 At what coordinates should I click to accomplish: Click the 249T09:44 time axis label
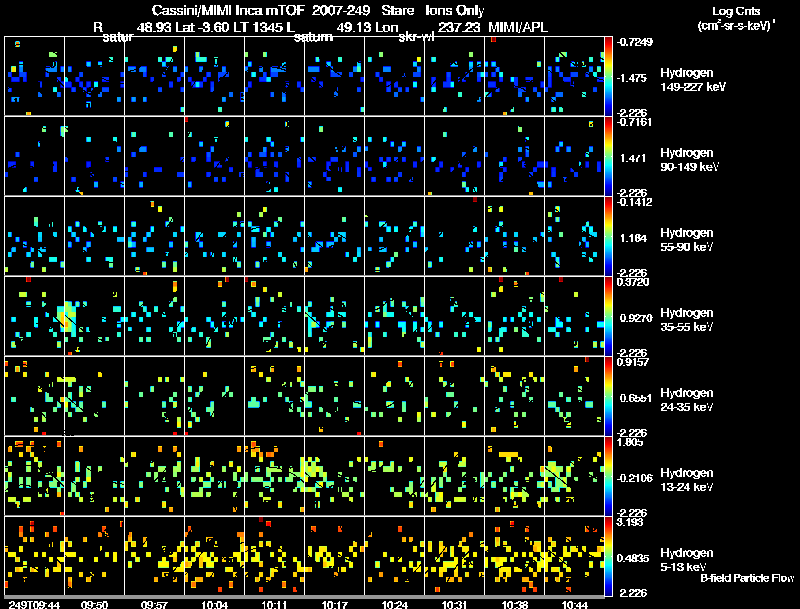pyautogui.click(x=34, y=605)
